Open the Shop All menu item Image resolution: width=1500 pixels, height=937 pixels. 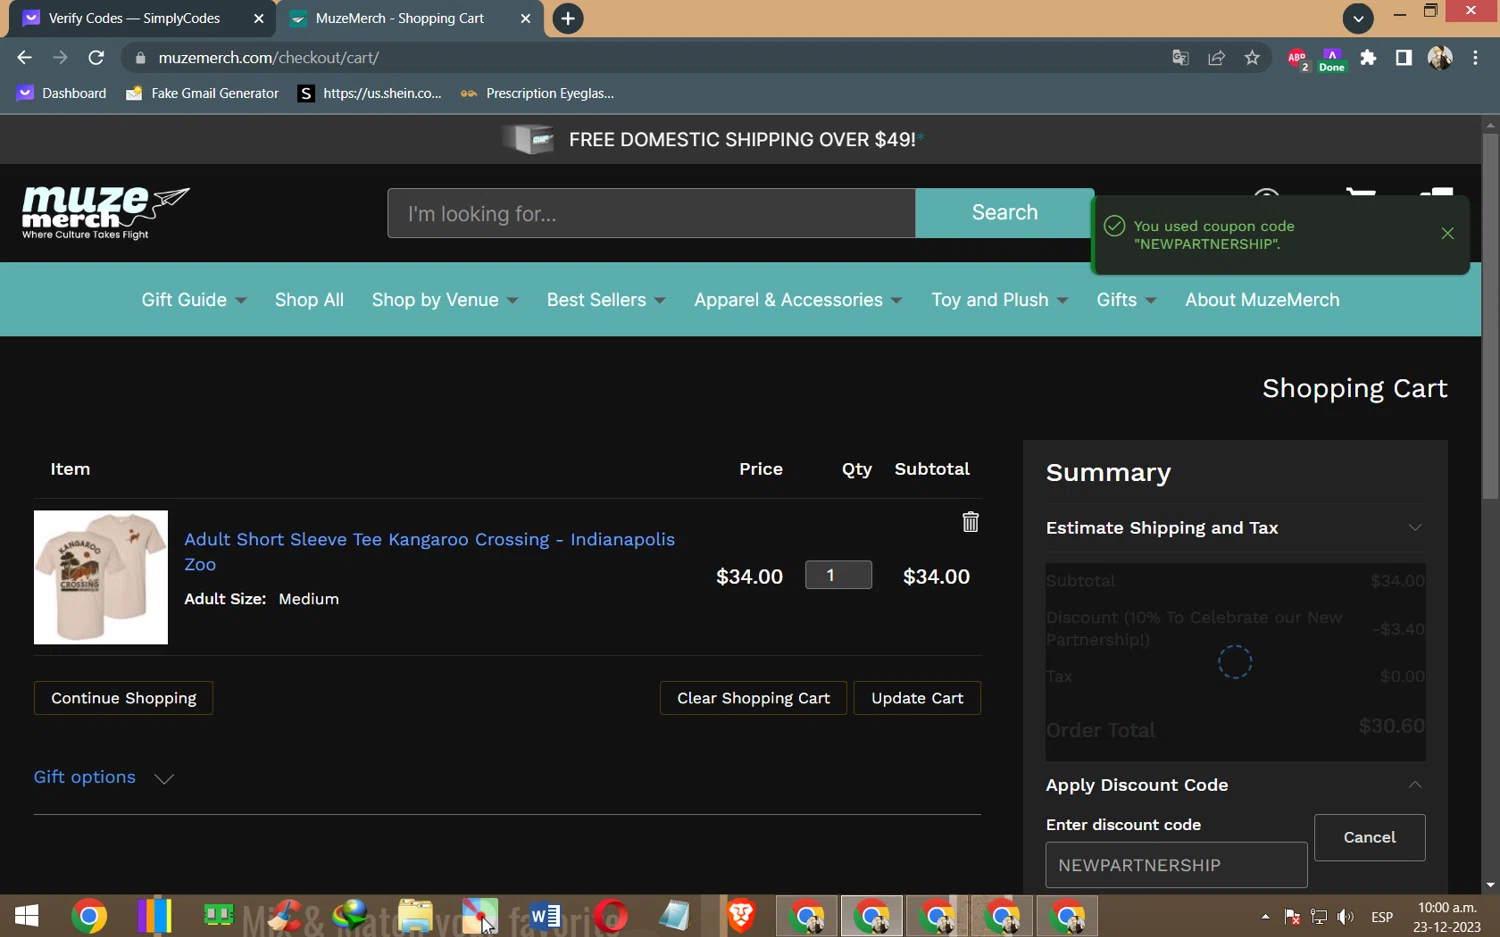pyautogui.click(x=309, y=300)
